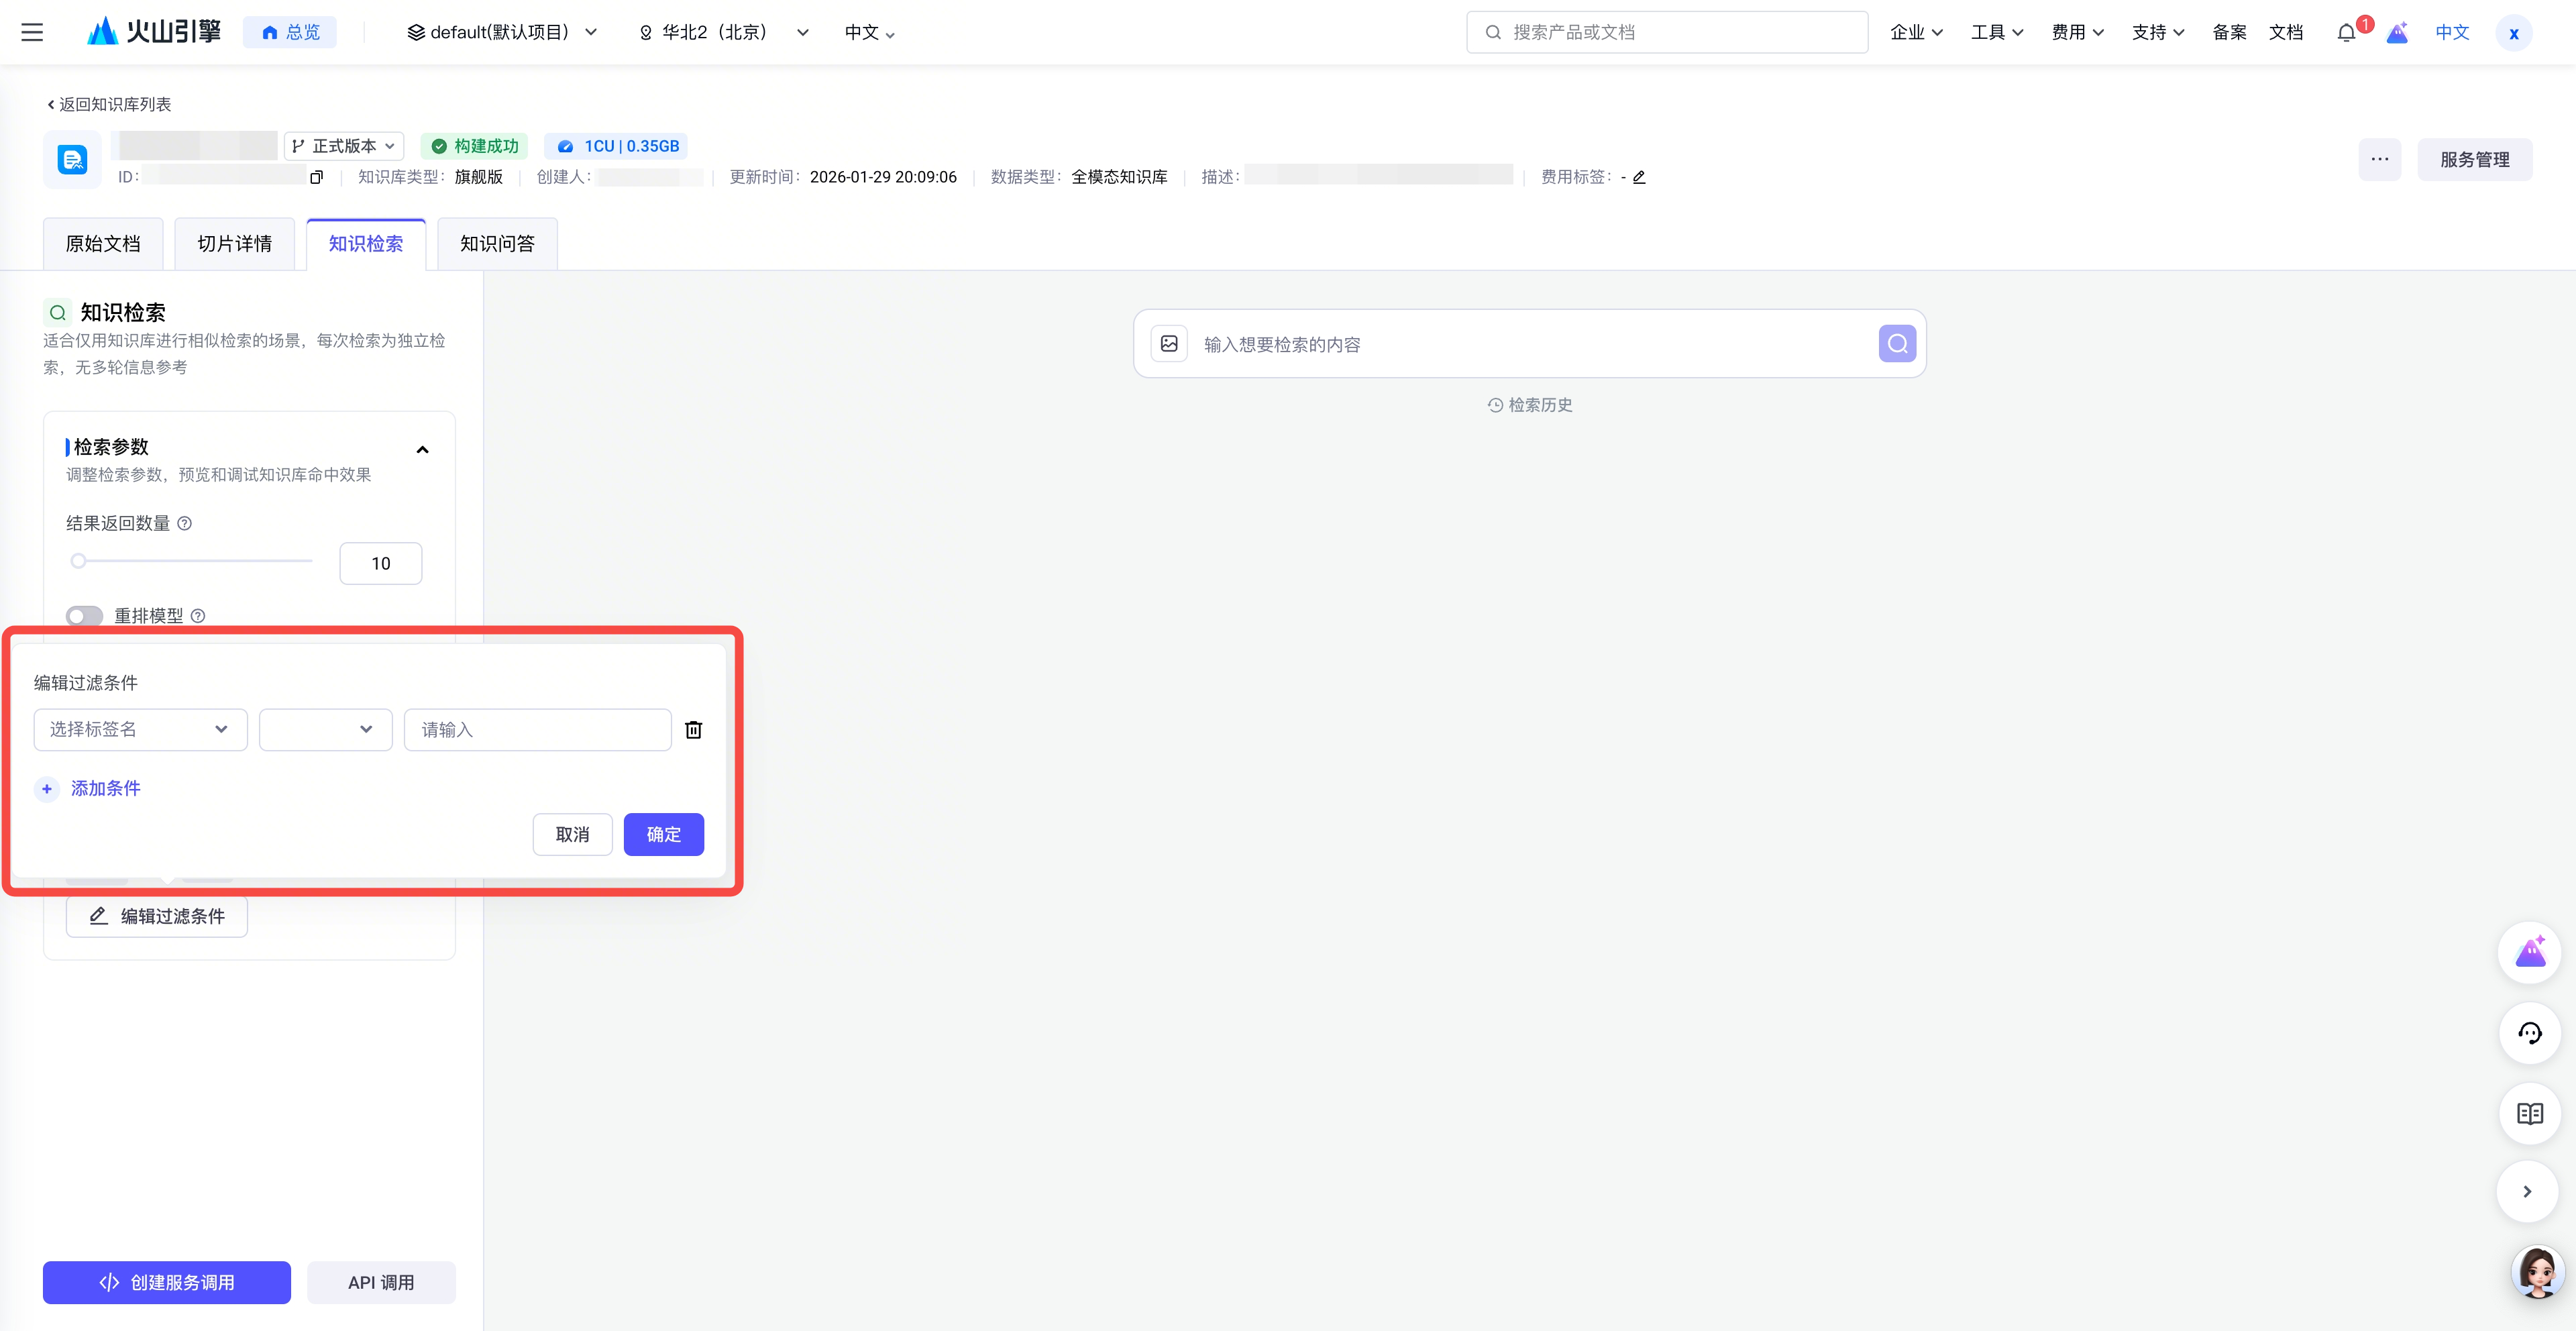This screenshot has height=1331, width=2576.
Task: Open the hamburger navigation menu
Action: tap(32, 32)
